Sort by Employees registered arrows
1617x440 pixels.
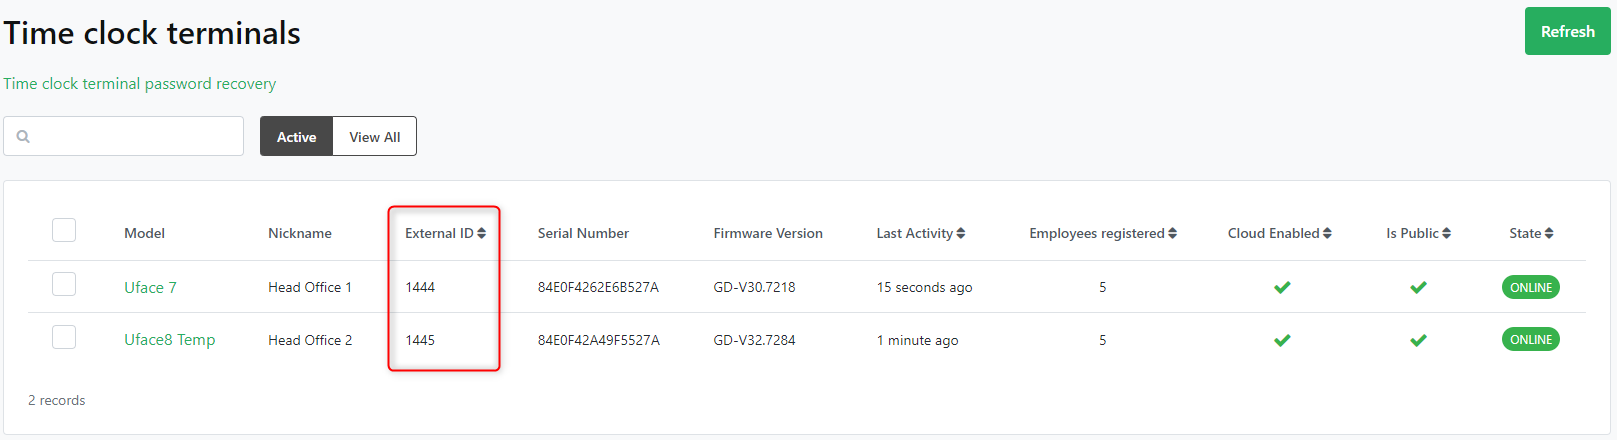tap(1173, 233)
